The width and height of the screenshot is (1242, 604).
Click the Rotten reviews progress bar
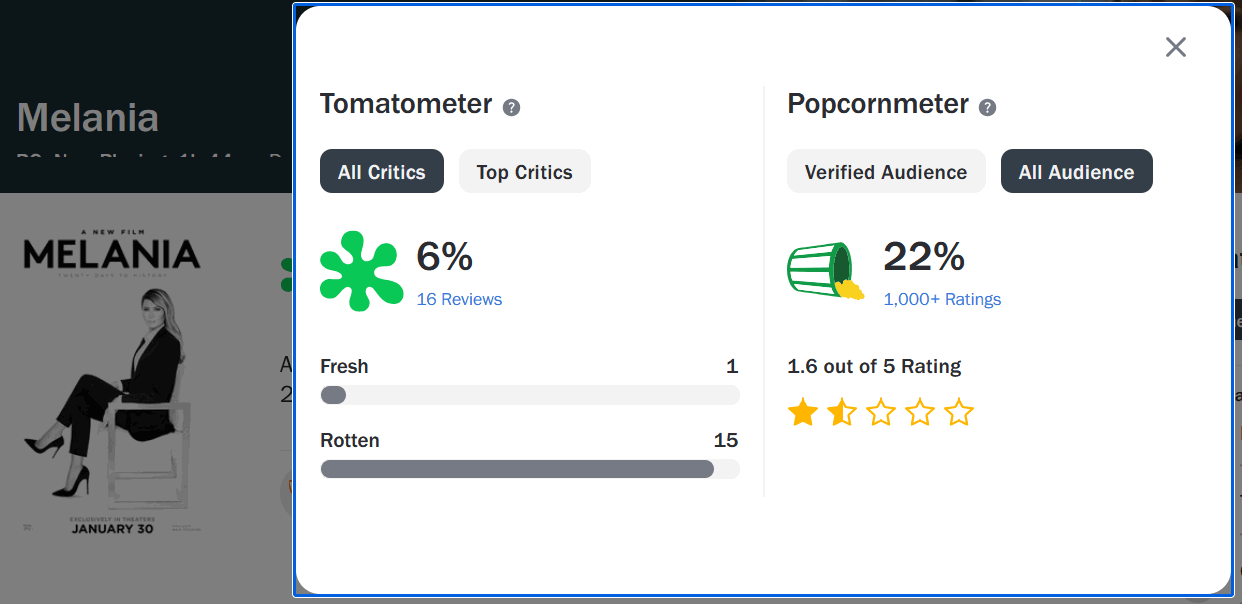(530, 469)
